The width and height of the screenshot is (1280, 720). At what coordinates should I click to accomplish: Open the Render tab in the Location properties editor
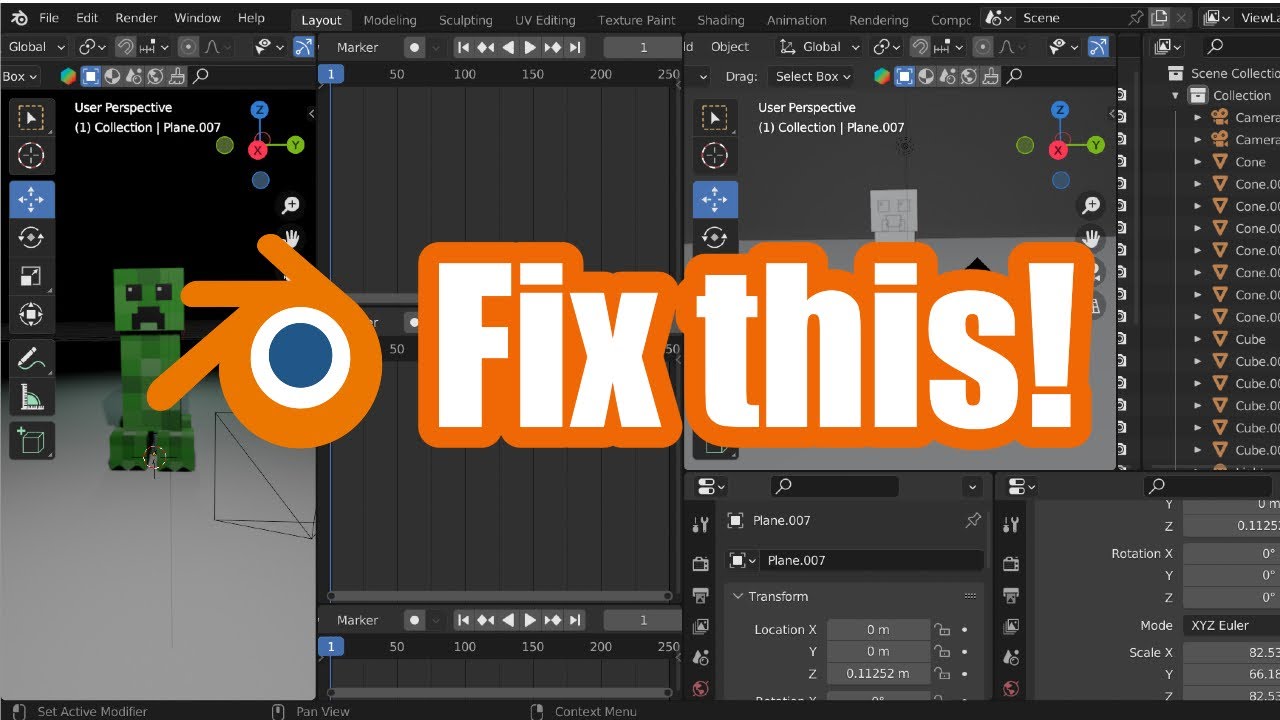point(701,564)
